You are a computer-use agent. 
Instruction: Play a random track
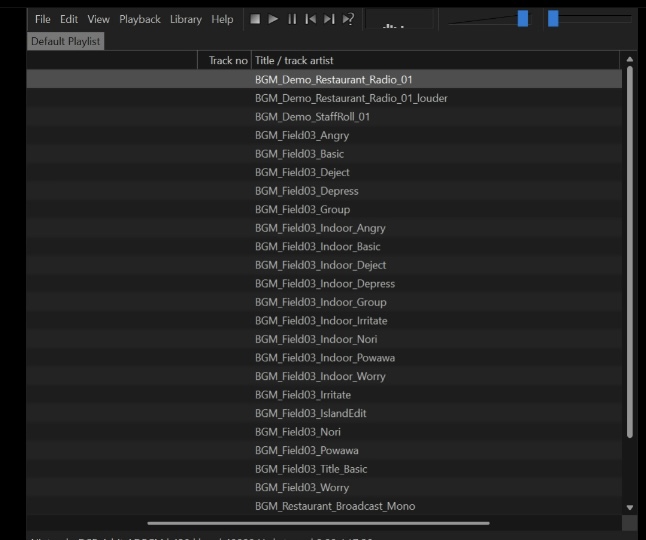click(x=348, y=19)
